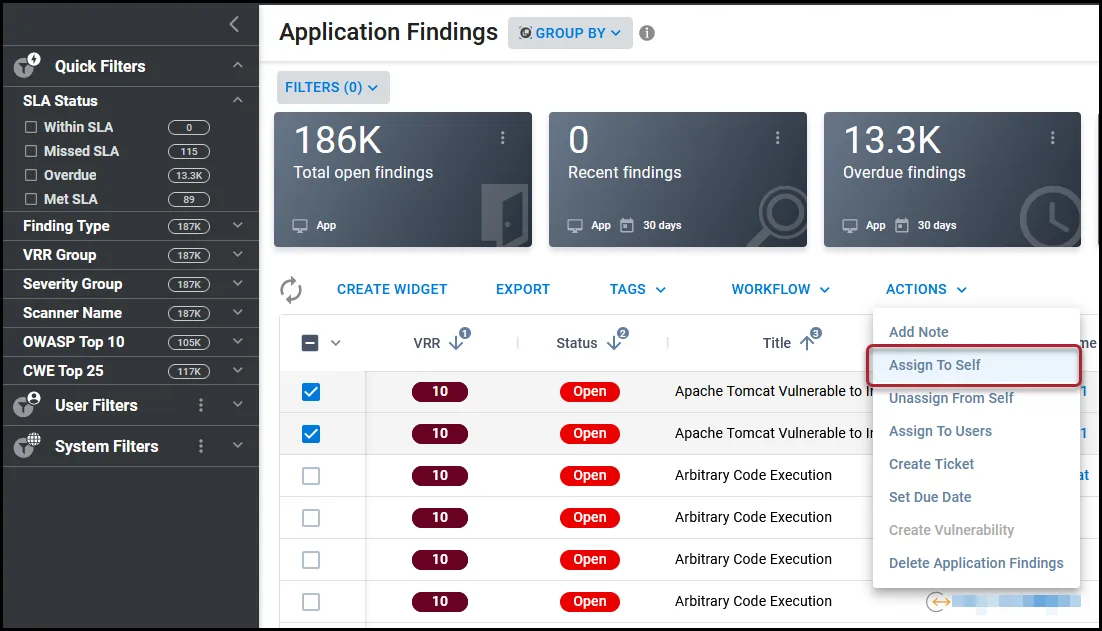Expand the Scanner Name filter section
This screenshot has width=1102, height=631.
[238, 313]
